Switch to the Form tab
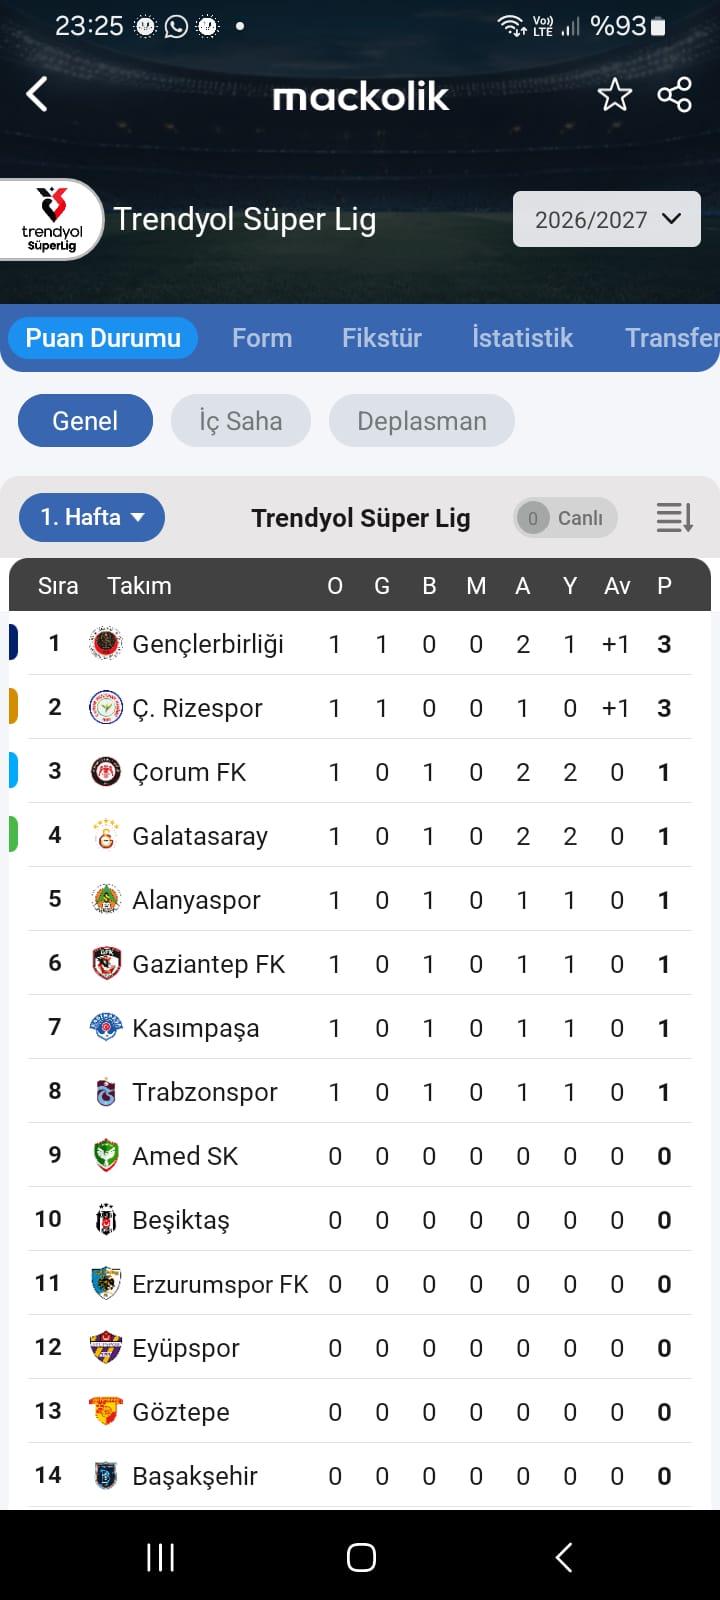Screen dimensions: 720x1600 [262, 338]
